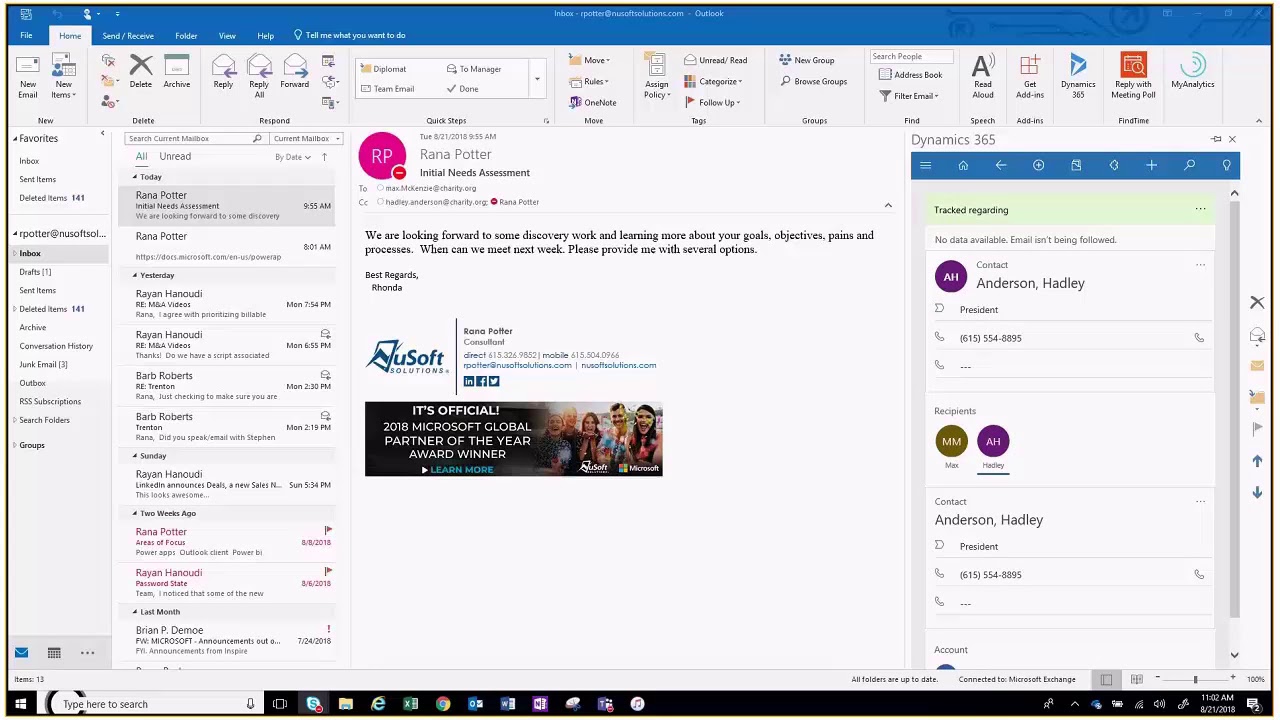1280x720 pixels.
Task: Click the Search People field
Action: (911, 56)
